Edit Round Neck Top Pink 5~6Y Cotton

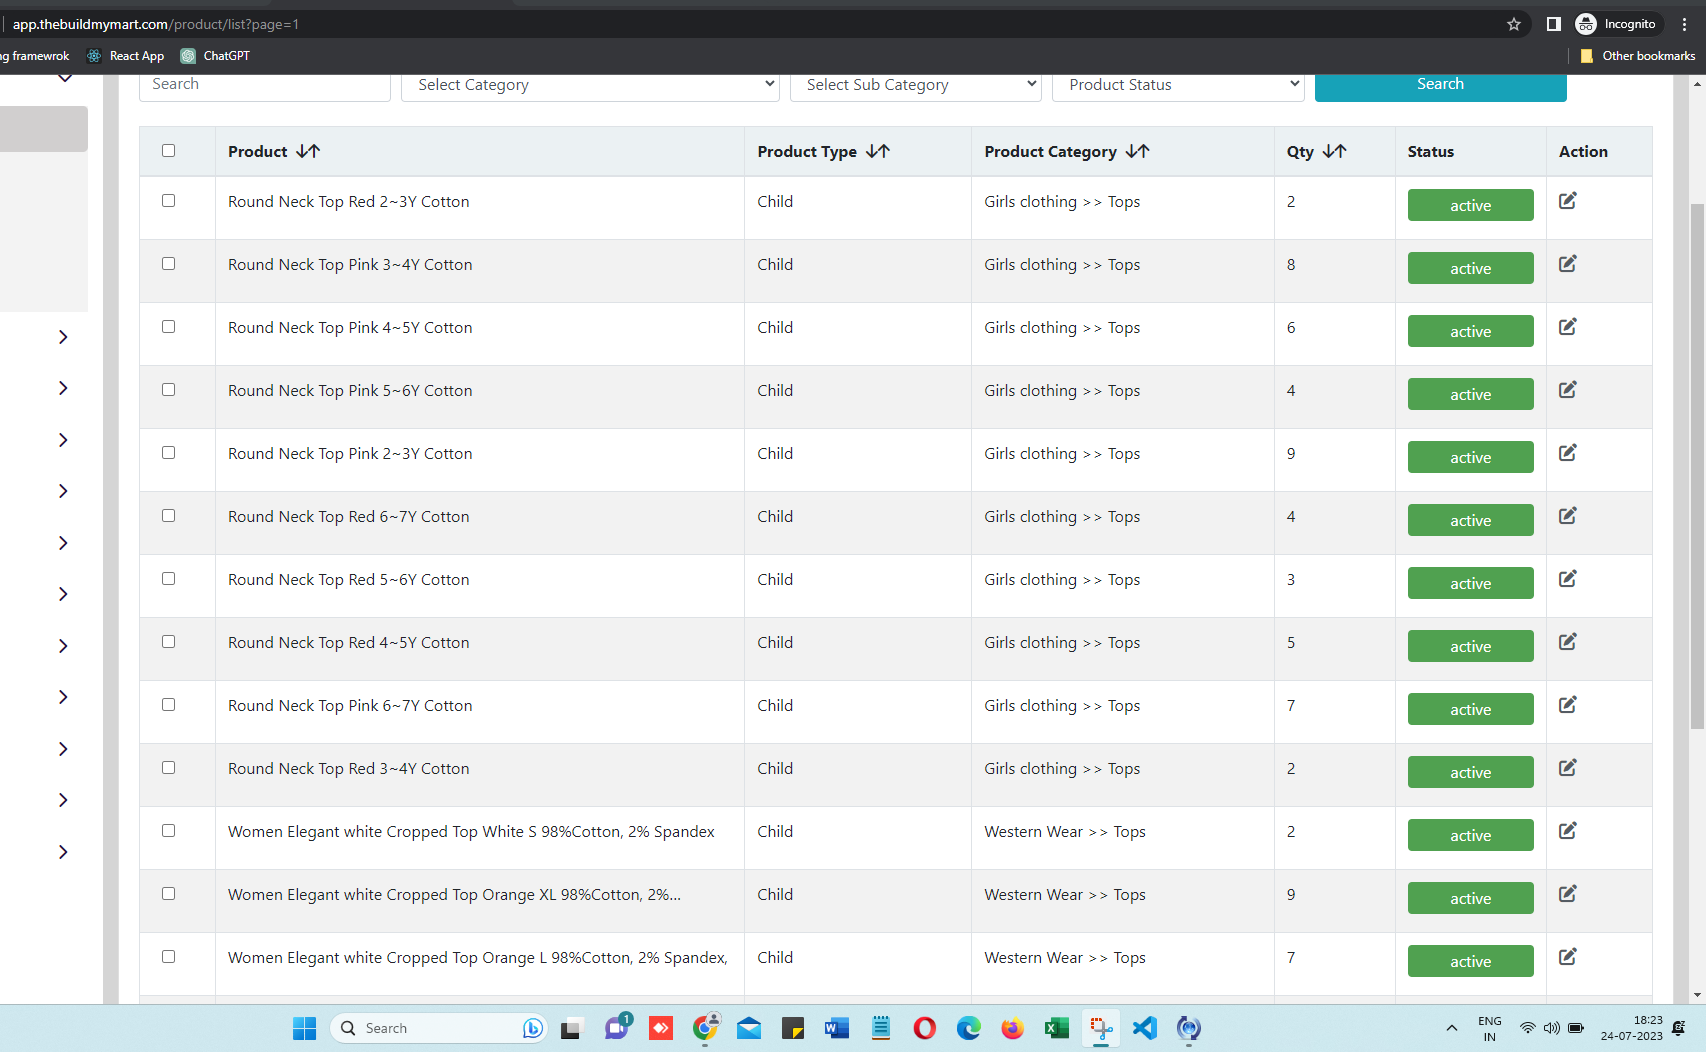pyautogui.click(x=1567, y=390)
